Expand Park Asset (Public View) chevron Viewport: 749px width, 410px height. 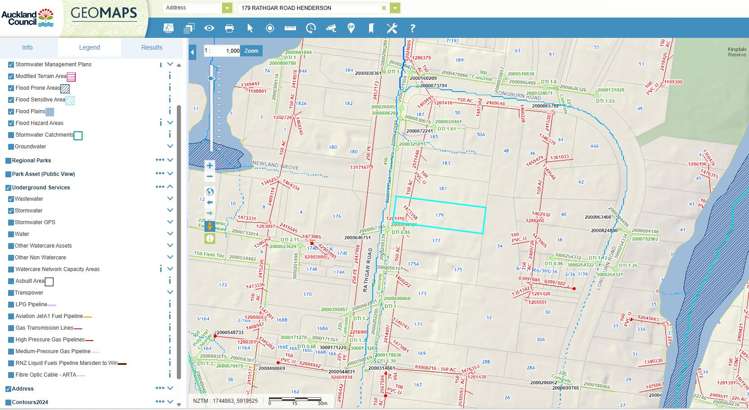pyautogui.click(x=170, y=173)
